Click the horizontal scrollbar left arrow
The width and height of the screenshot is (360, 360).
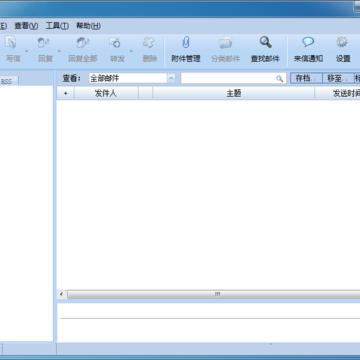point(62,294)
